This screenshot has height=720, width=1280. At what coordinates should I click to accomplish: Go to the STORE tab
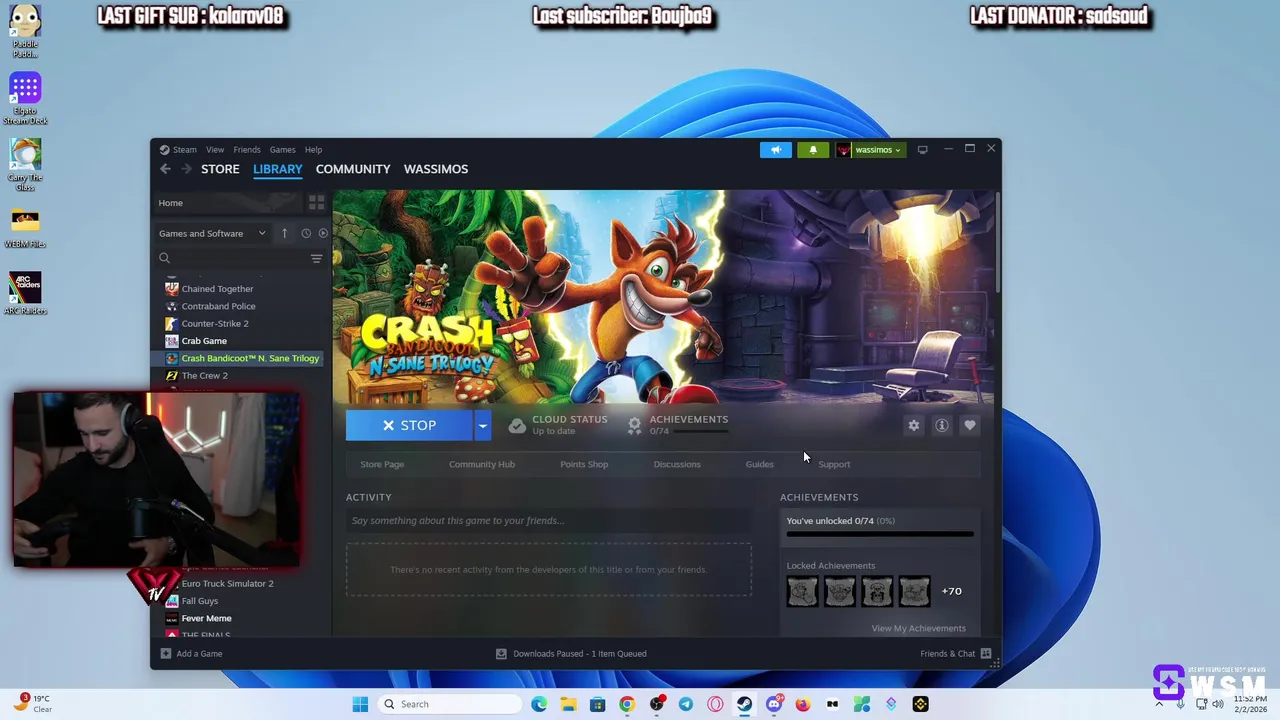[220, 169]
